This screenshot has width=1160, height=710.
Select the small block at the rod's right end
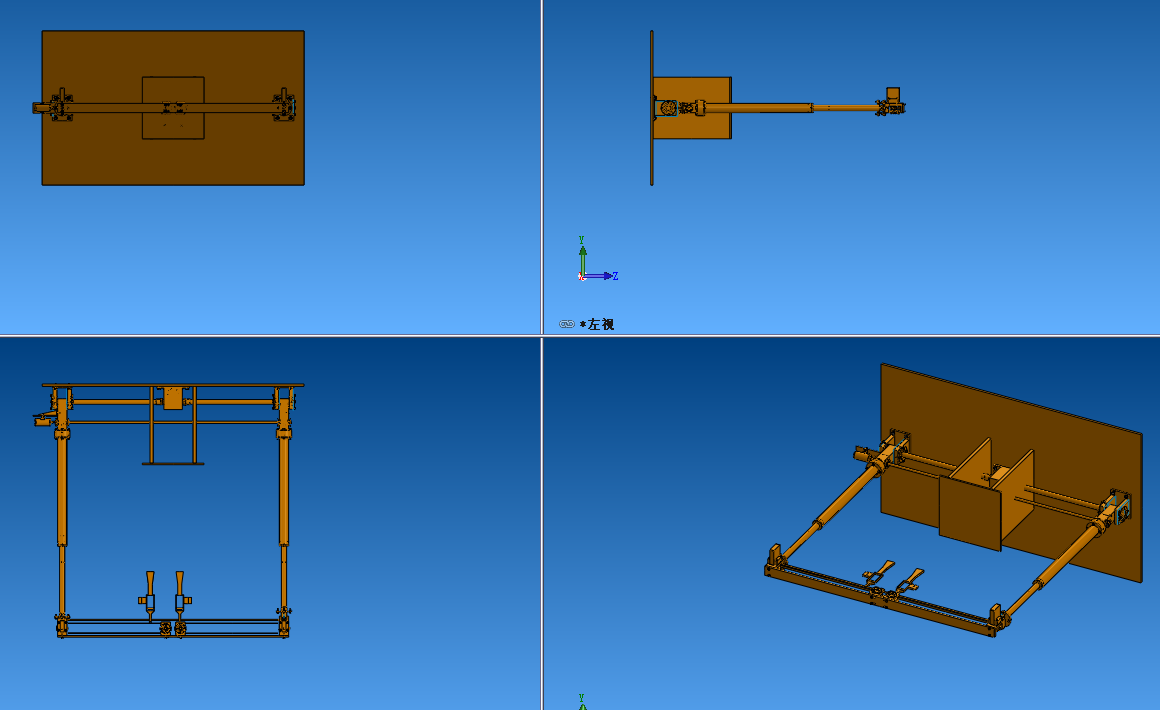(x=893, y=93)
